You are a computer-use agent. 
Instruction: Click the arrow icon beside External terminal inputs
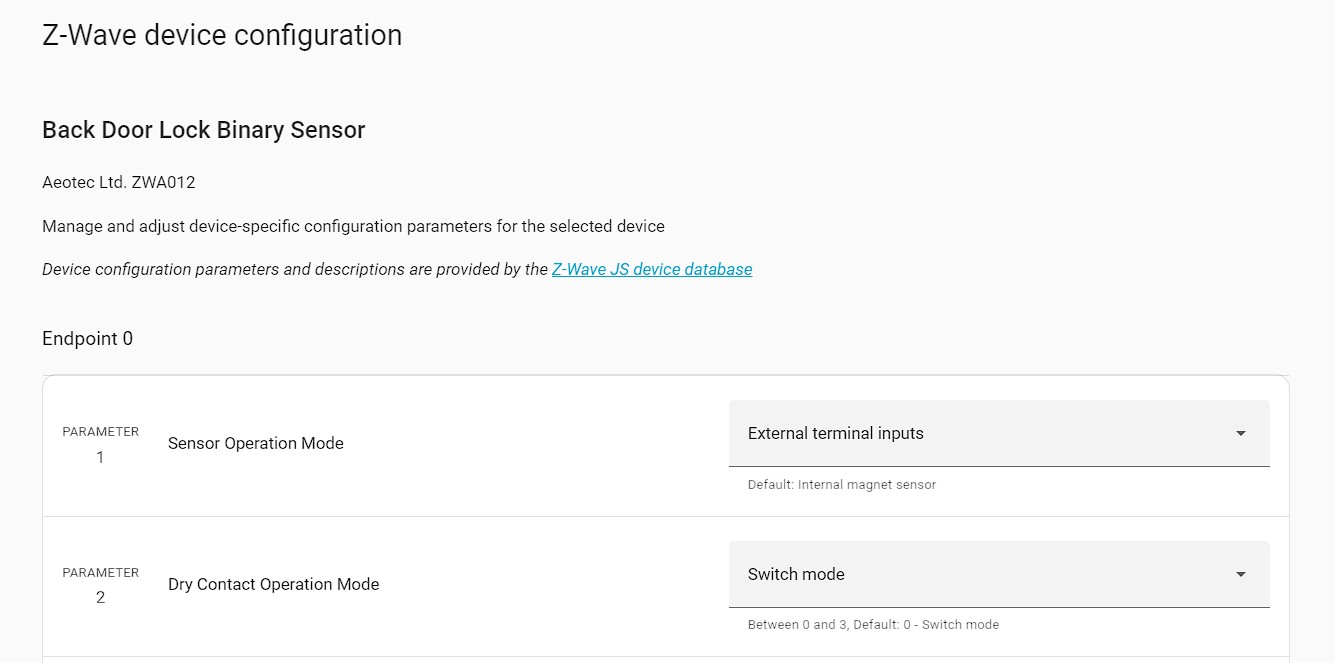coord(1240,434)
